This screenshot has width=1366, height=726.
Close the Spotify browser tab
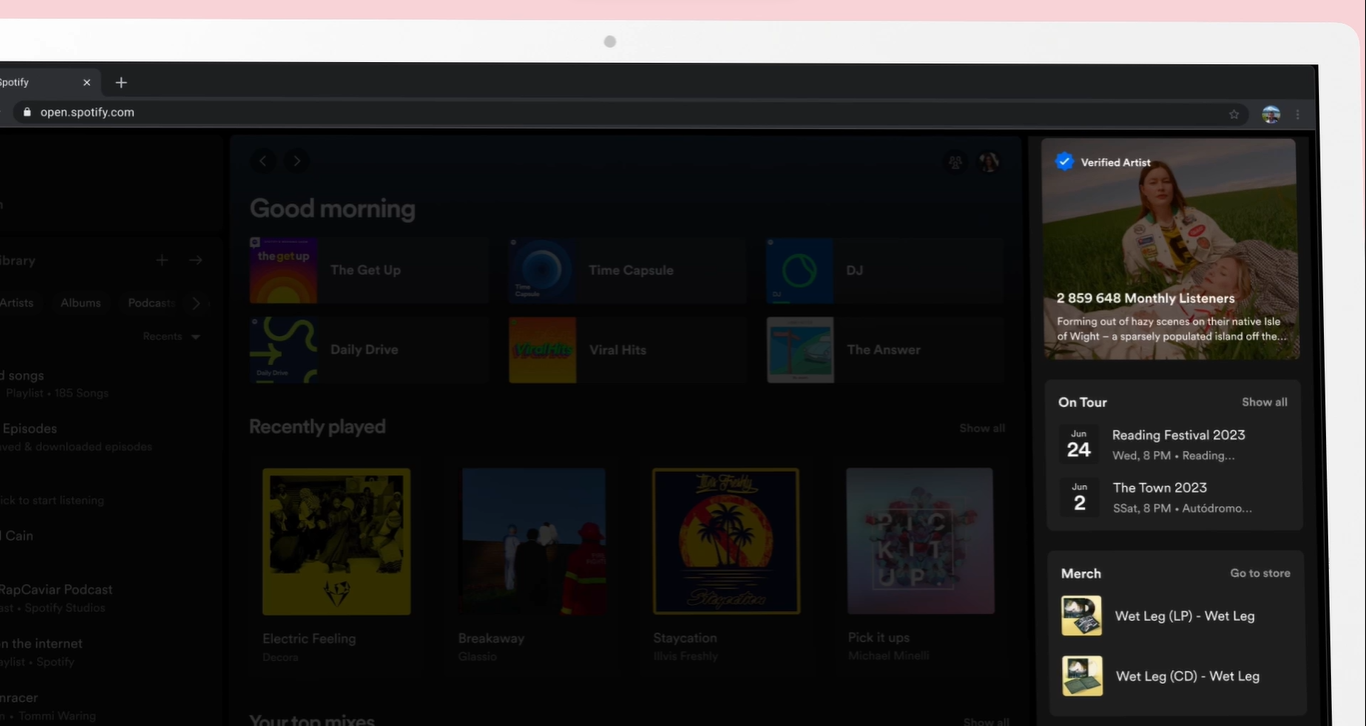(x=87, y=83)
